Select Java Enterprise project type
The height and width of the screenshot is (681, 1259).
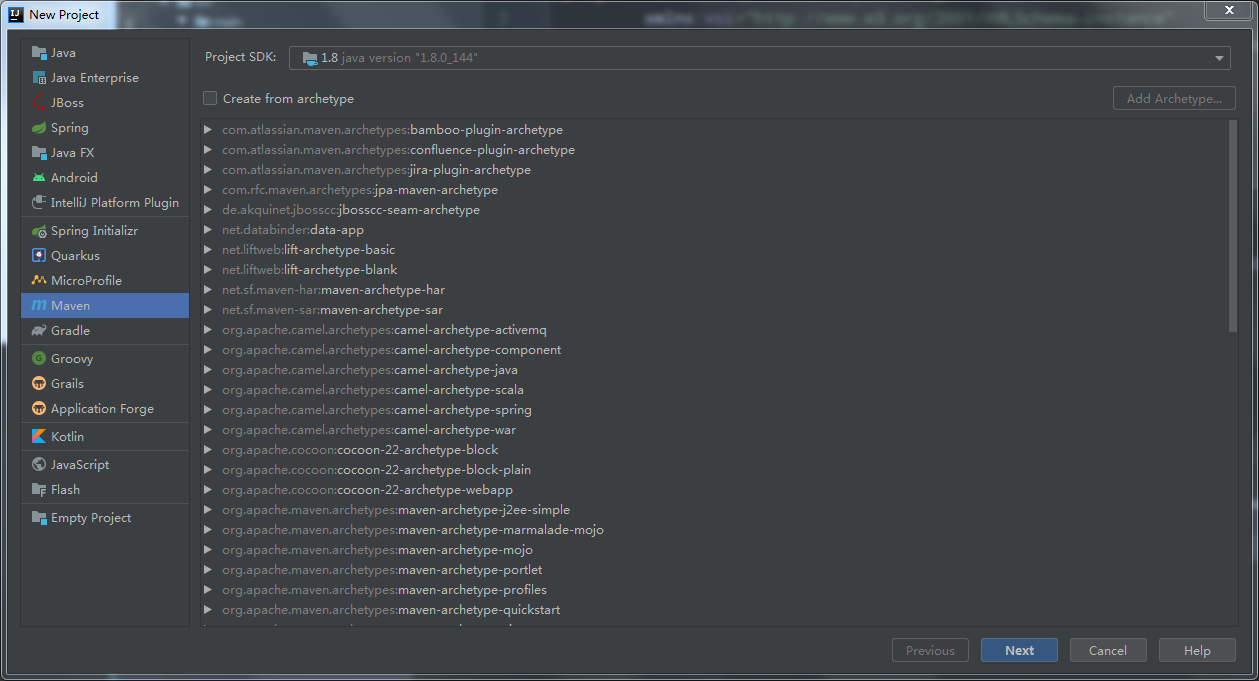point(105,78)
